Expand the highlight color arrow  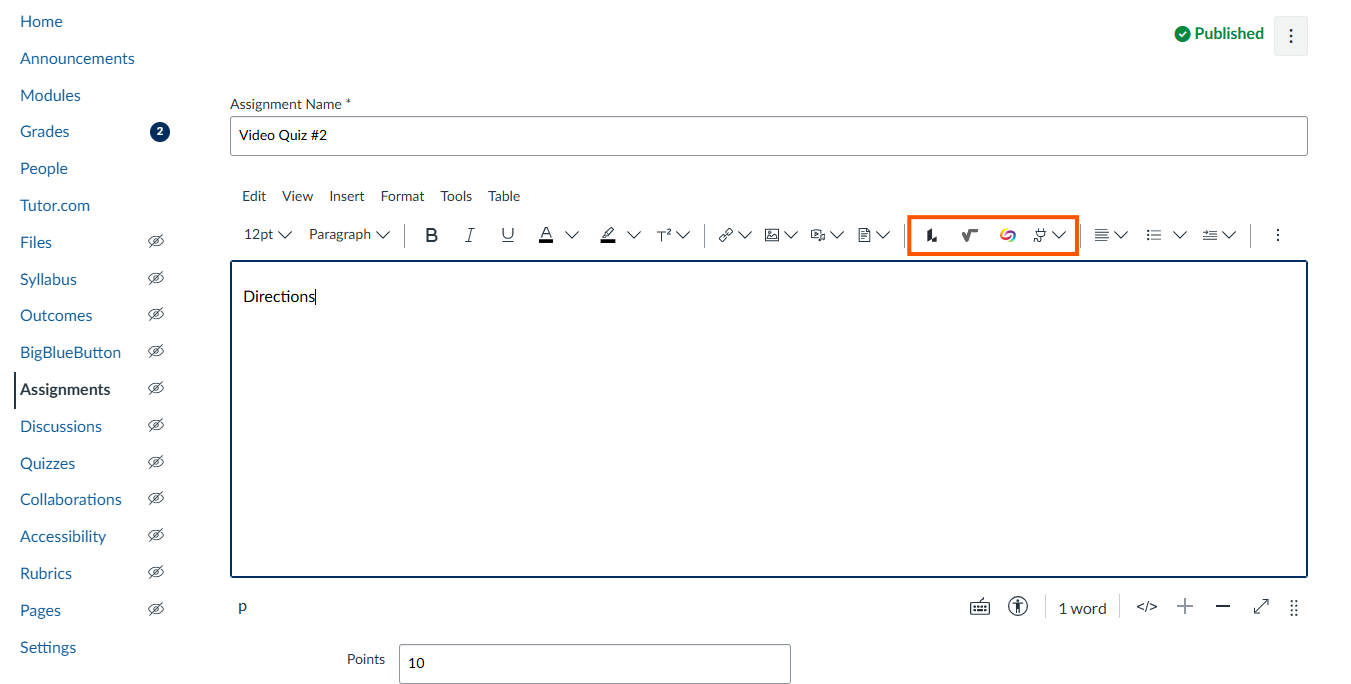[634, 235]
